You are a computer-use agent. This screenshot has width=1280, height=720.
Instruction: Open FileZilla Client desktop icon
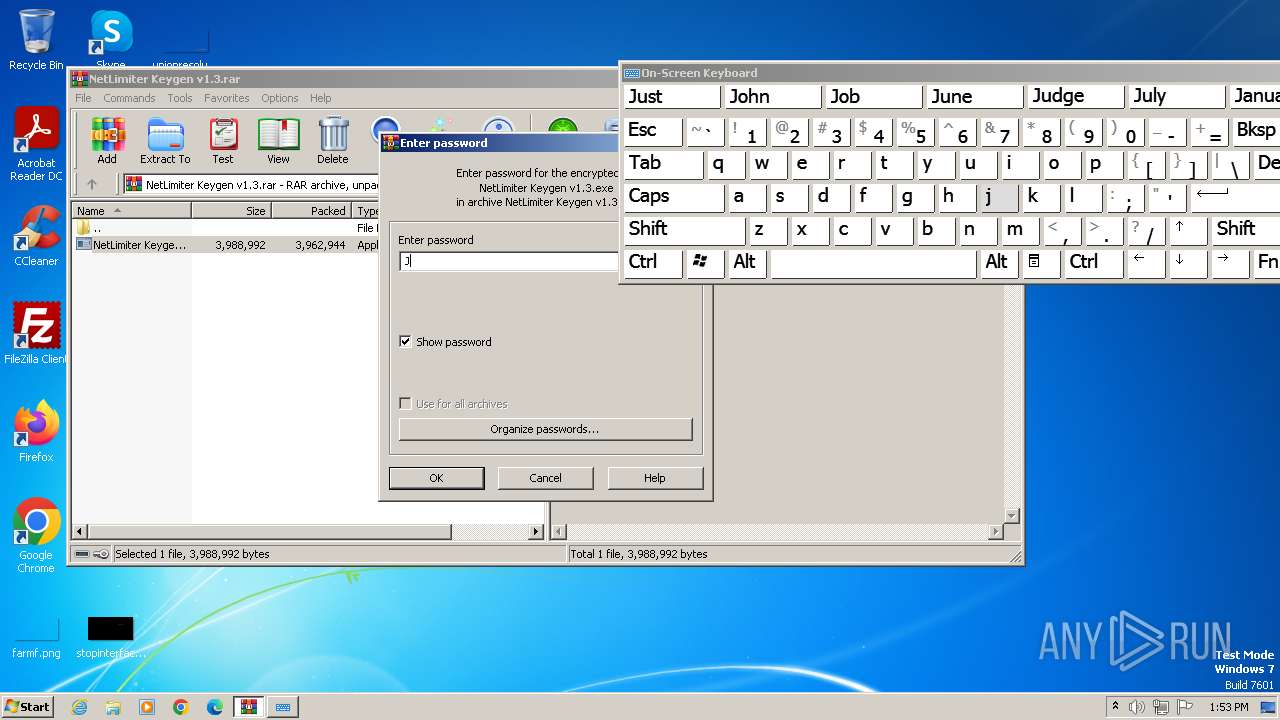pyautogui.click(x=36, y=334)
